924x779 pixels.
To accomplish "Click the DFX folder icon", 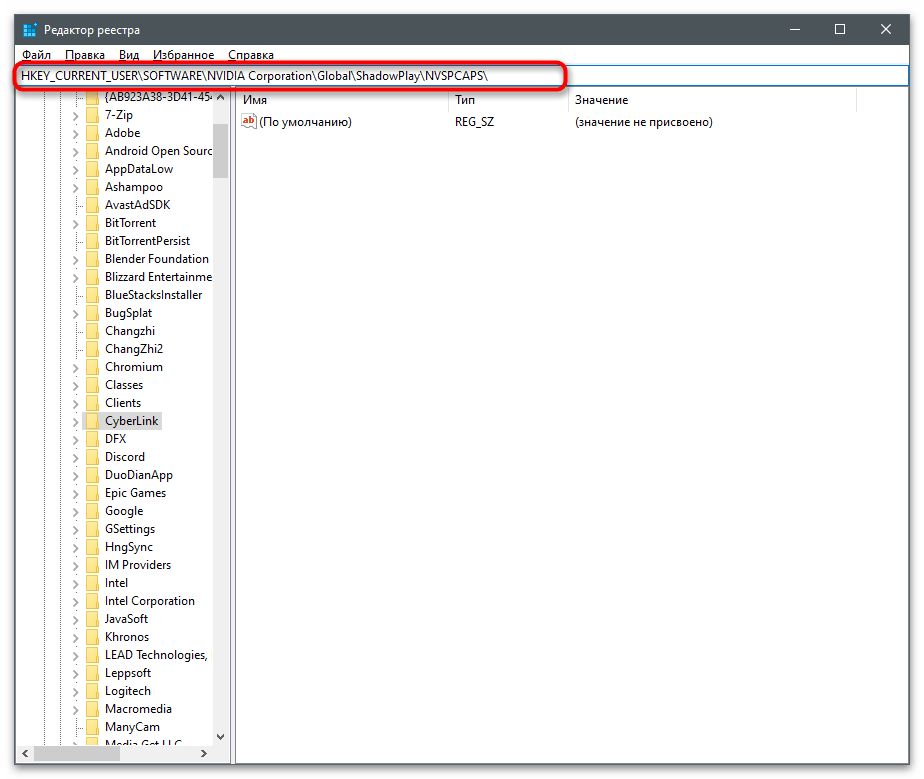I will point(93,439).
